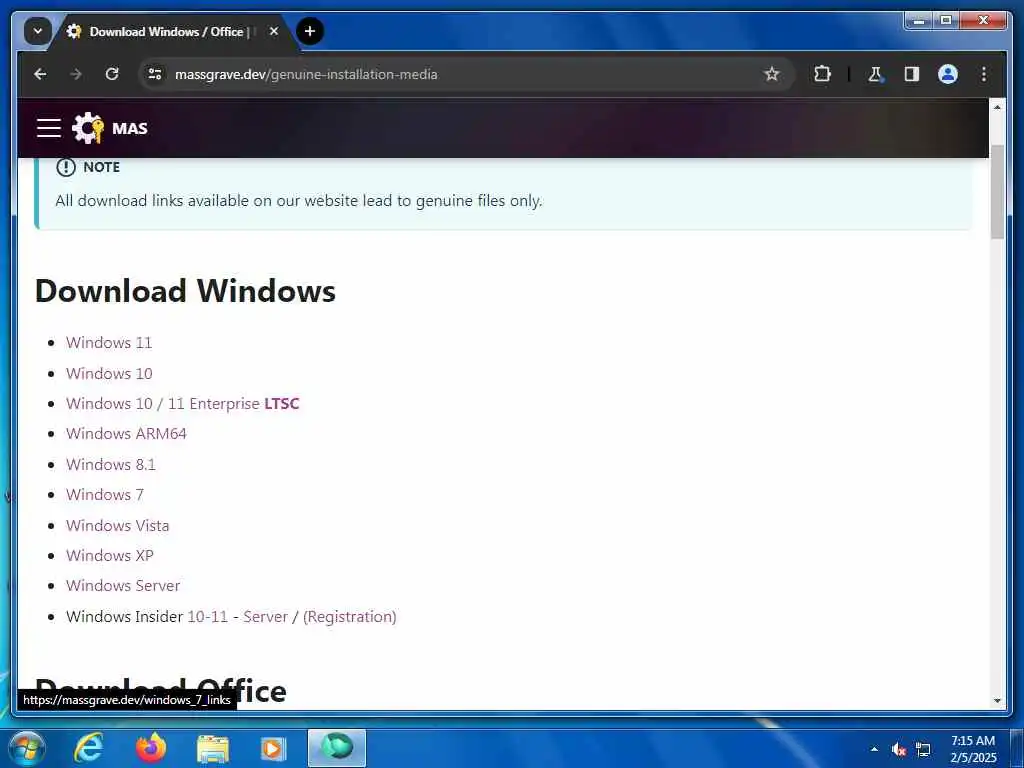Image resolution: width=1024 pixels, height=768 pixels.
Task: Click the Download Windows heading
Action: pyautogui.click(x=185, y=291)
